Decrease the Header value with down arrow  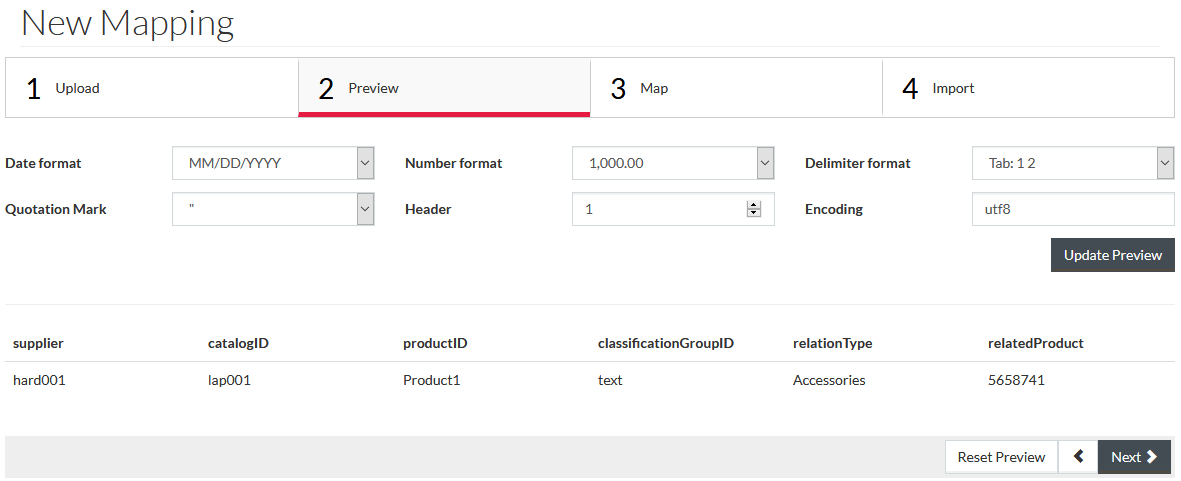753,214
